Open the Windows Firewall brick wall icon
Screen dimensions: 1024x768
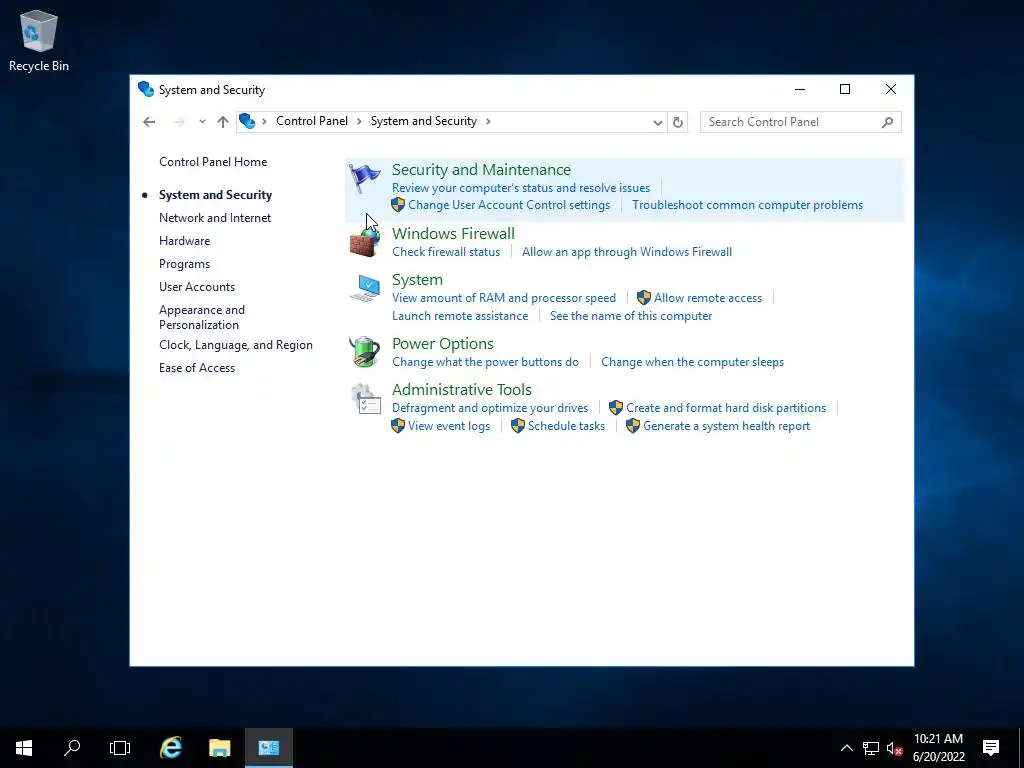[364, 242]
